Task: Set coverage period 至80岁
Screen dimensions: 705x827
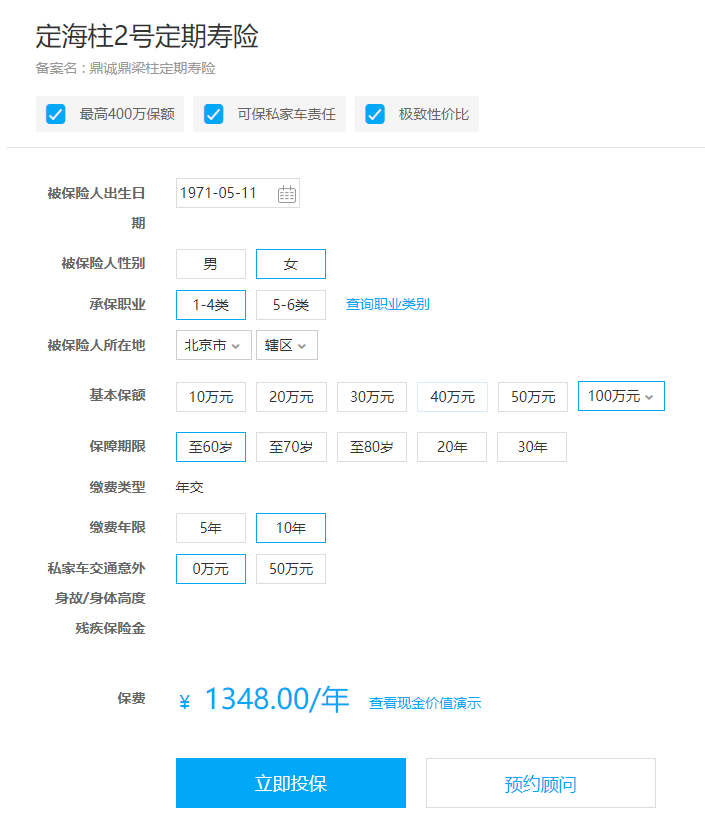Action: pyautogui.click(x=372, y=447)
